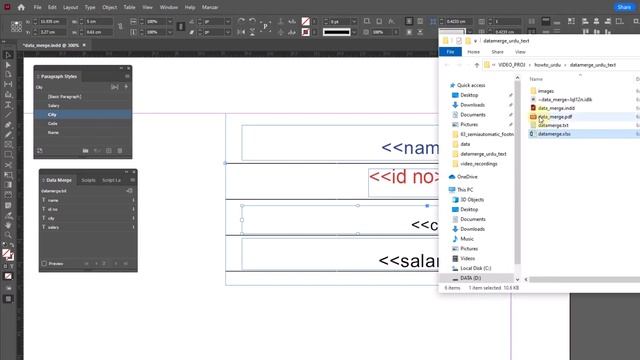Select the Line tool
This screenshot has width=640, height=360.
8,115
